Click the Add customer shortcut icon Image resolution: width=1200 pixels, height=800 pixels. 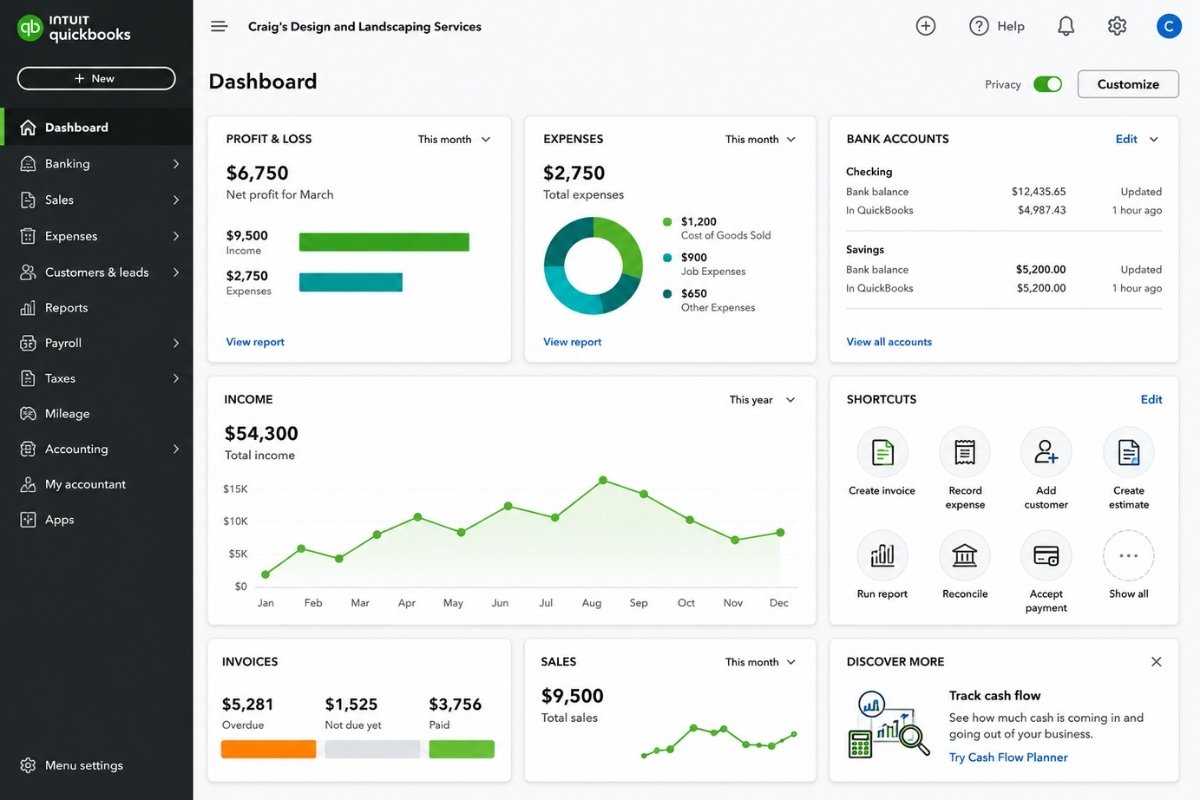click(1046, 453)
